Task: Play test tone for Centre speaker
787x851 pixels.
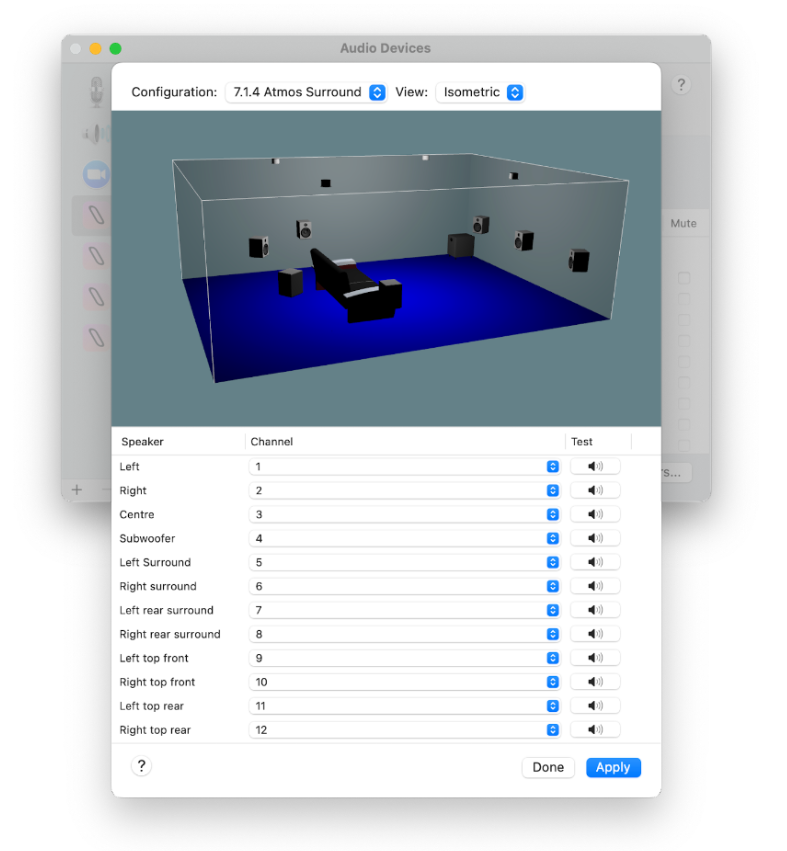Action: point(595,514)
